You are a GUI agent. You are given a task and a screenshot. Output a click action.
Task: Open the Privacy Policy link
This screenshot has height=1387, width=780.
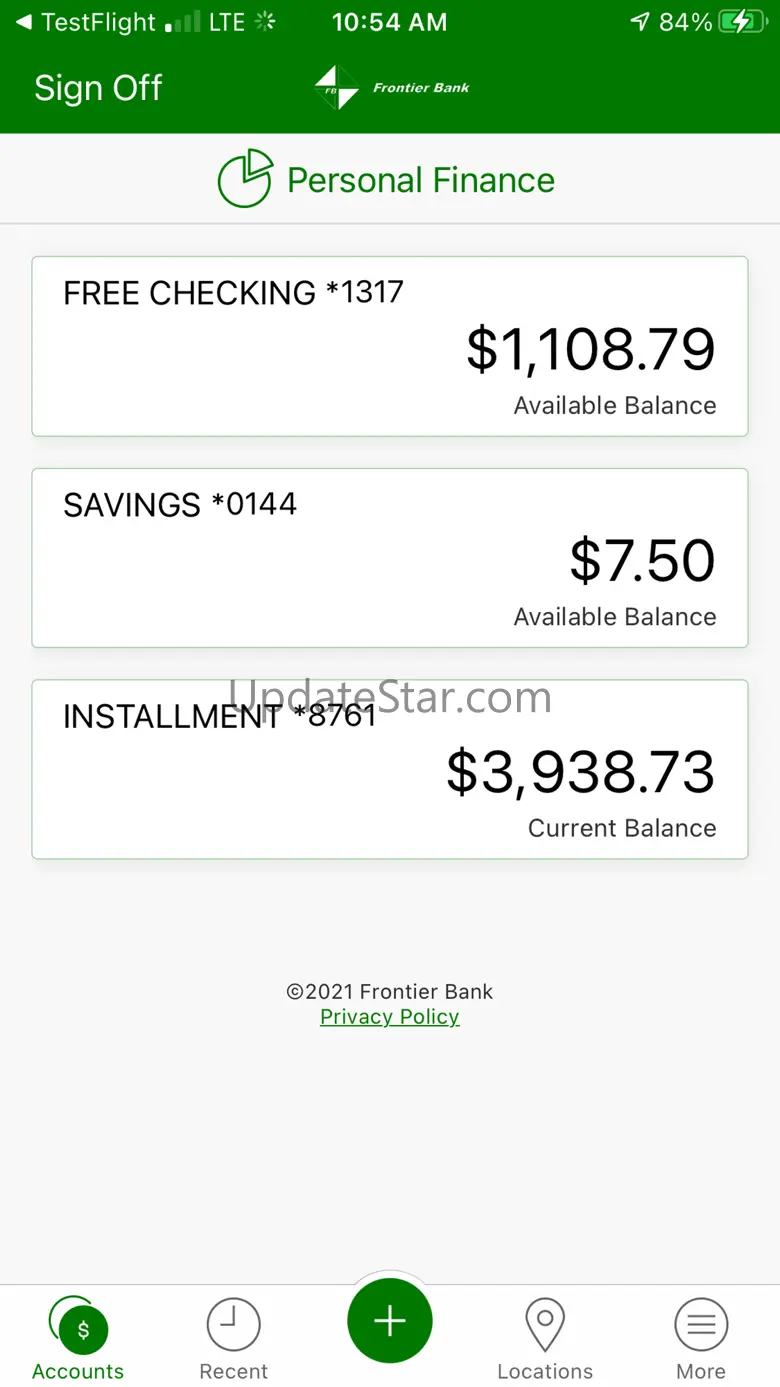coord(390,1017)
